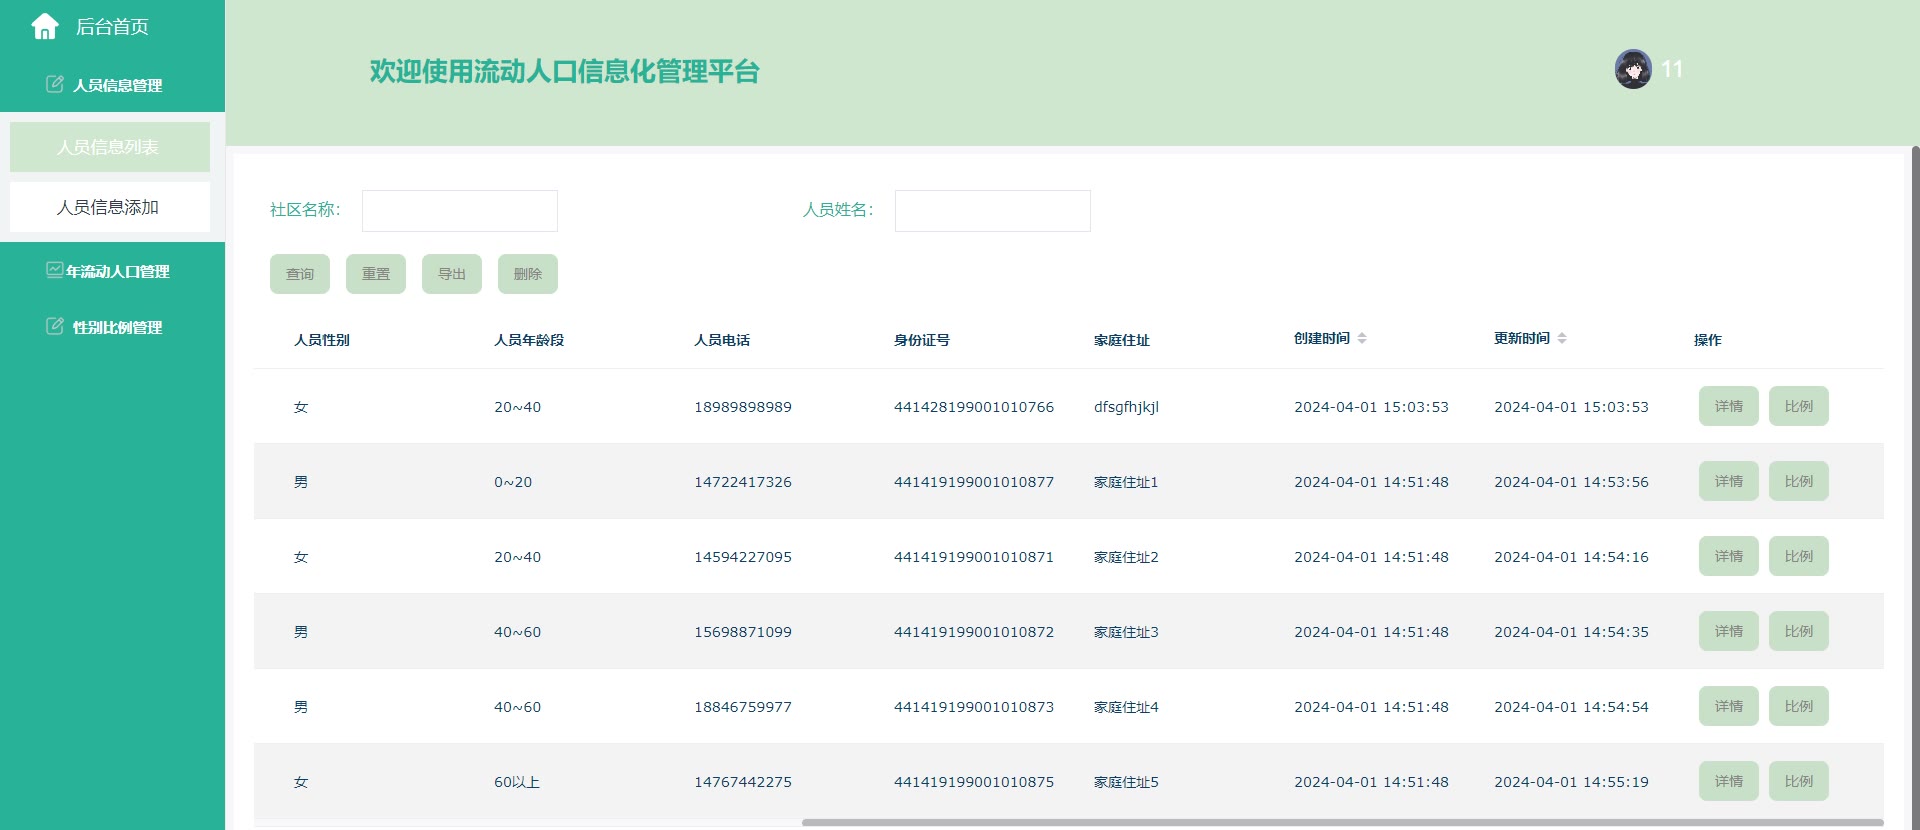Click the home icon beside 后台首页

coord(45,27)
